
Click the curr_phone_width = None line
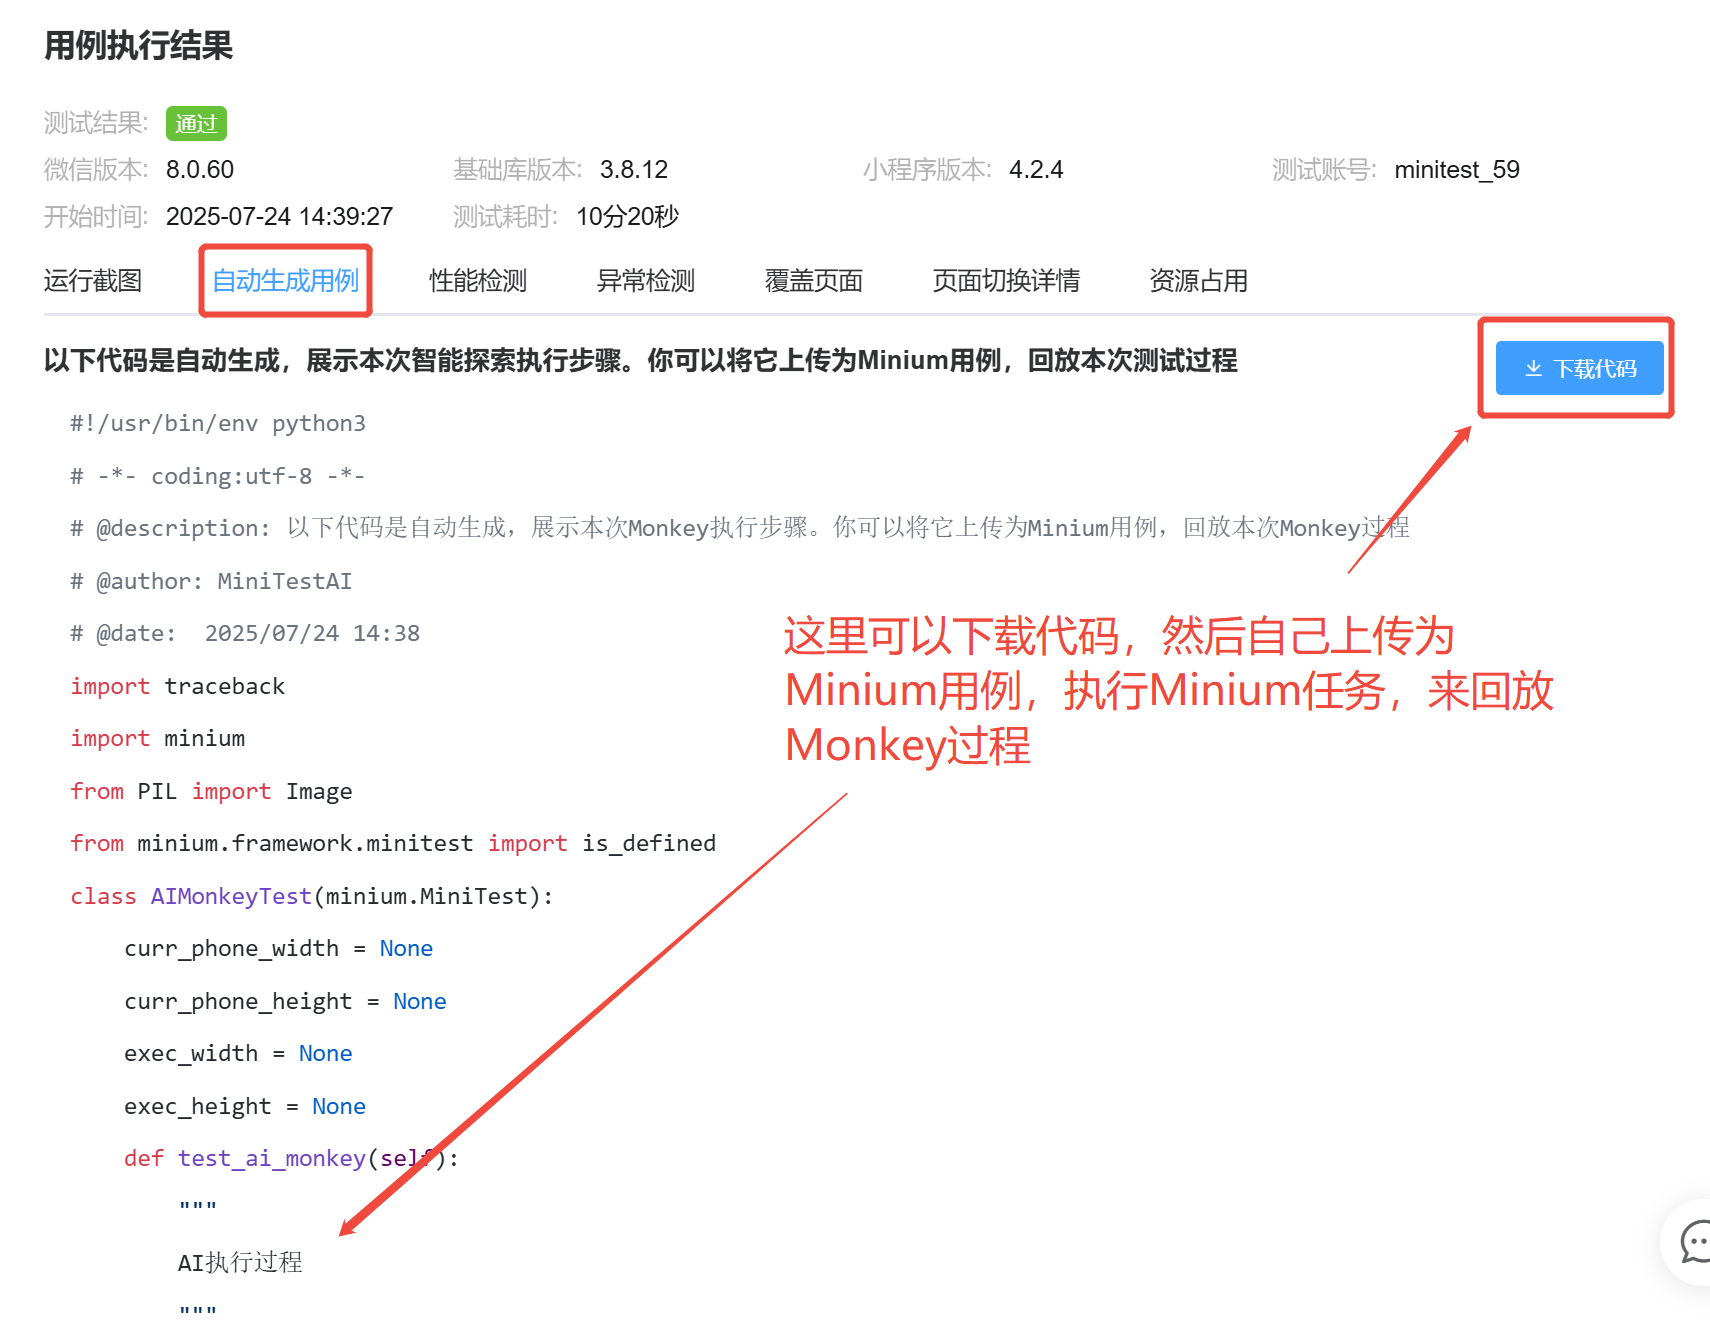(279, 949)
